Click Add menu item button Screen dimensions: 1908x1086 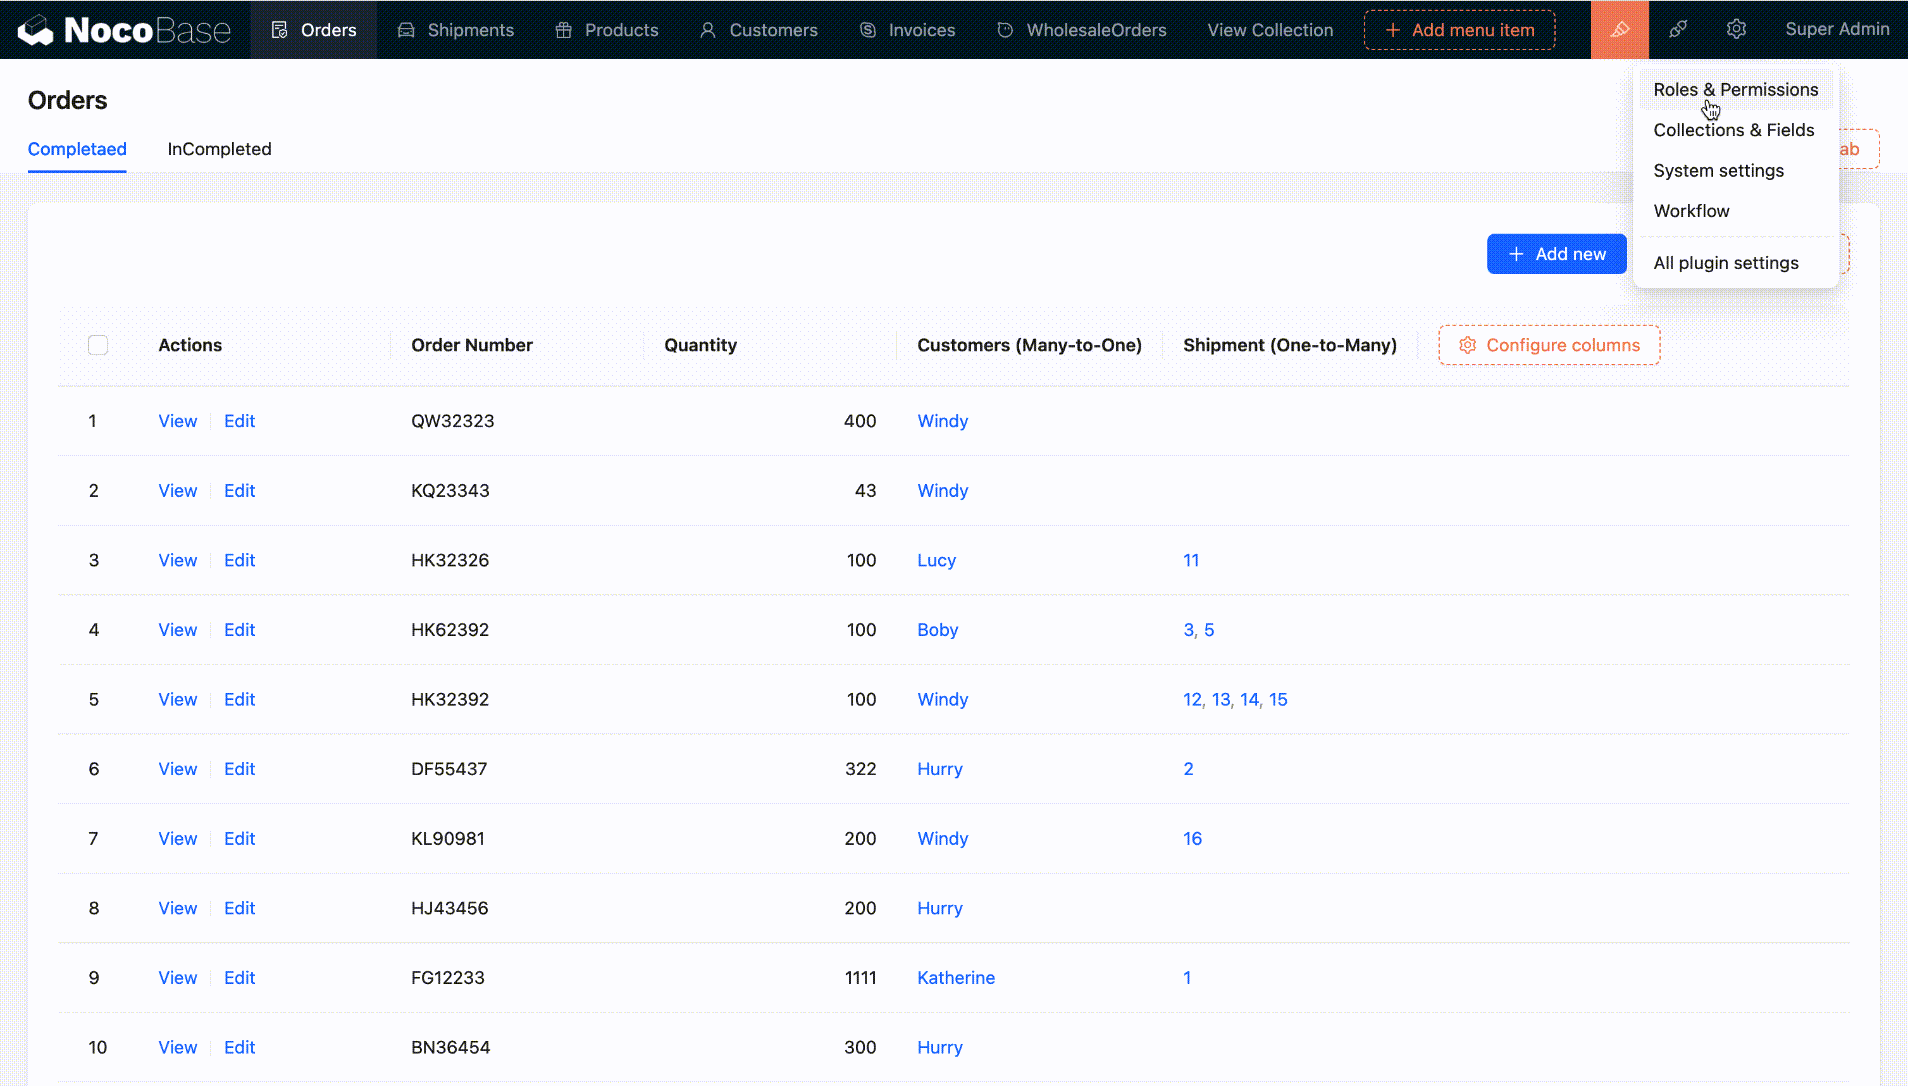click(1459, 30)
